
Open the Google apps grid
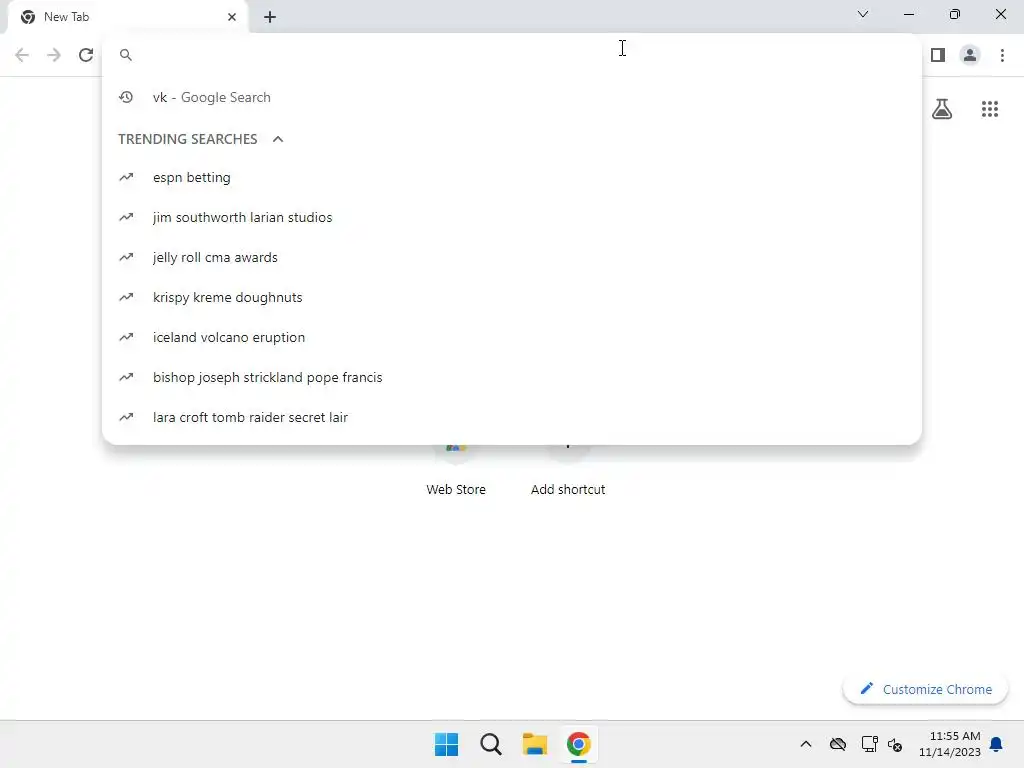point(989,109)
